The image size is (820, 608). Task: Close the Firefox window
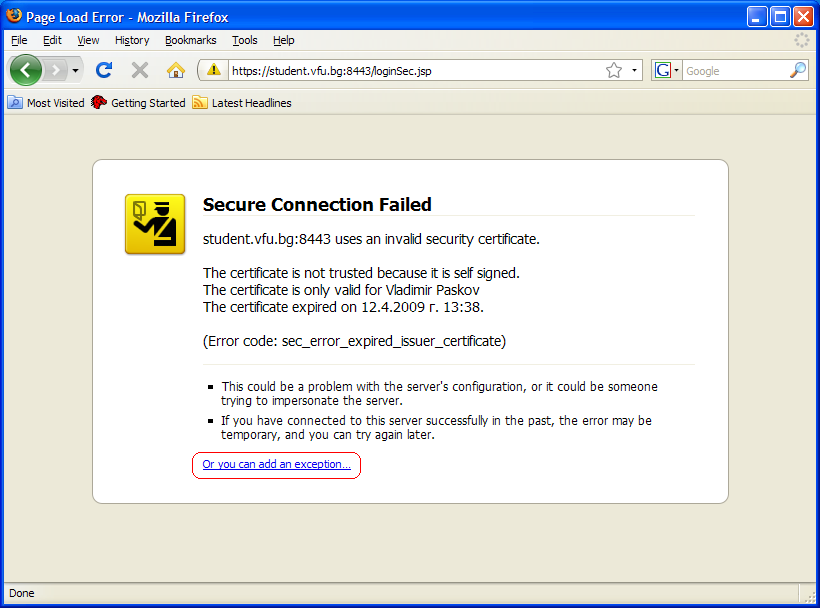803,17
